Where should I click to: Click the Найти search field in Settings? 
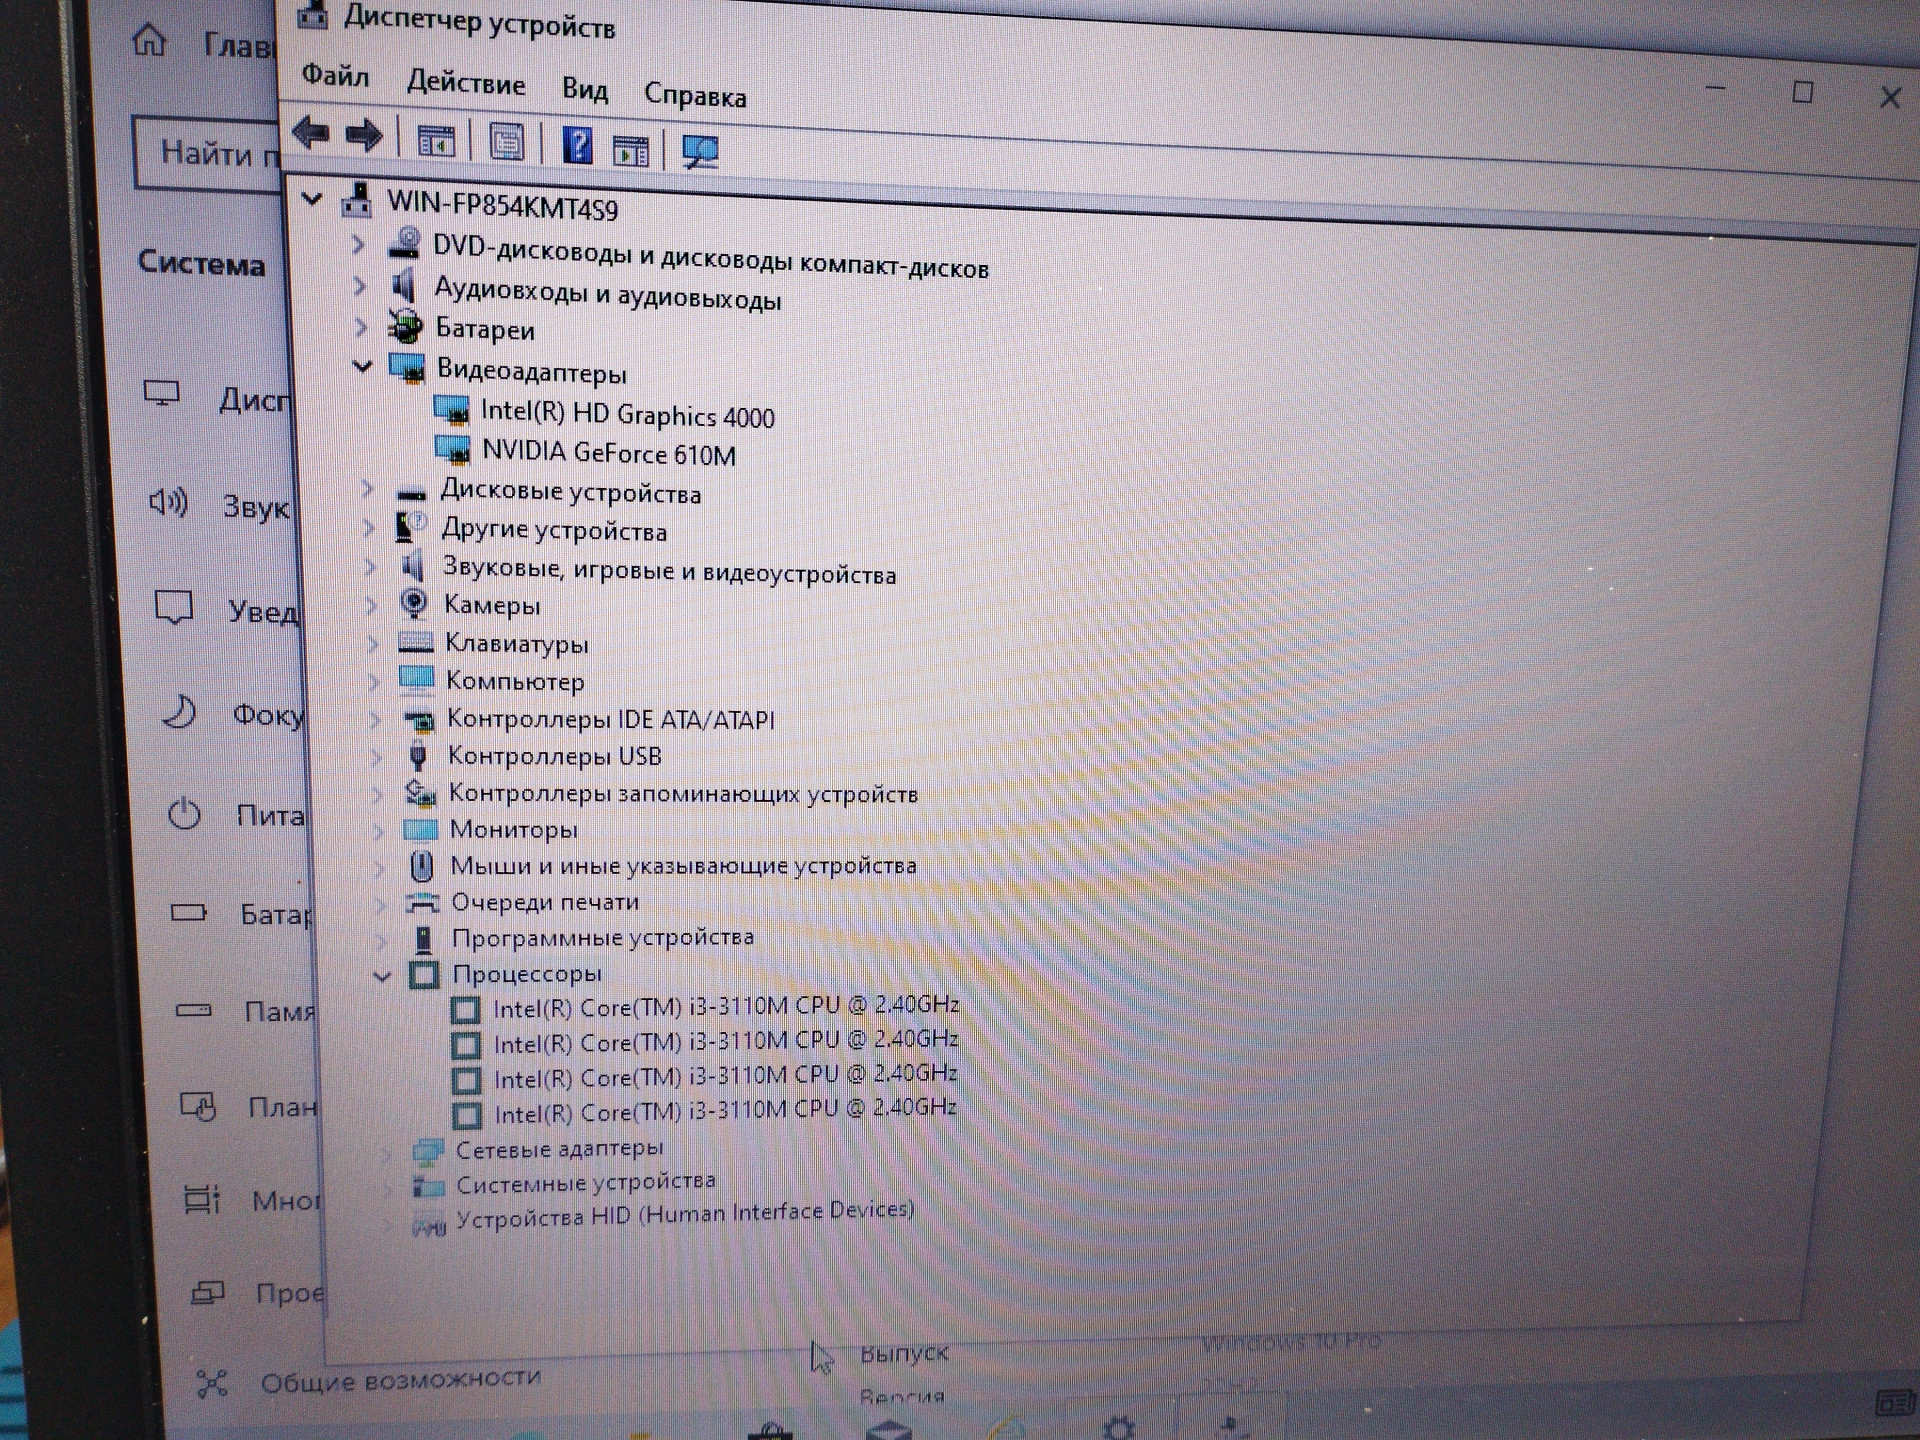(208, 154)
